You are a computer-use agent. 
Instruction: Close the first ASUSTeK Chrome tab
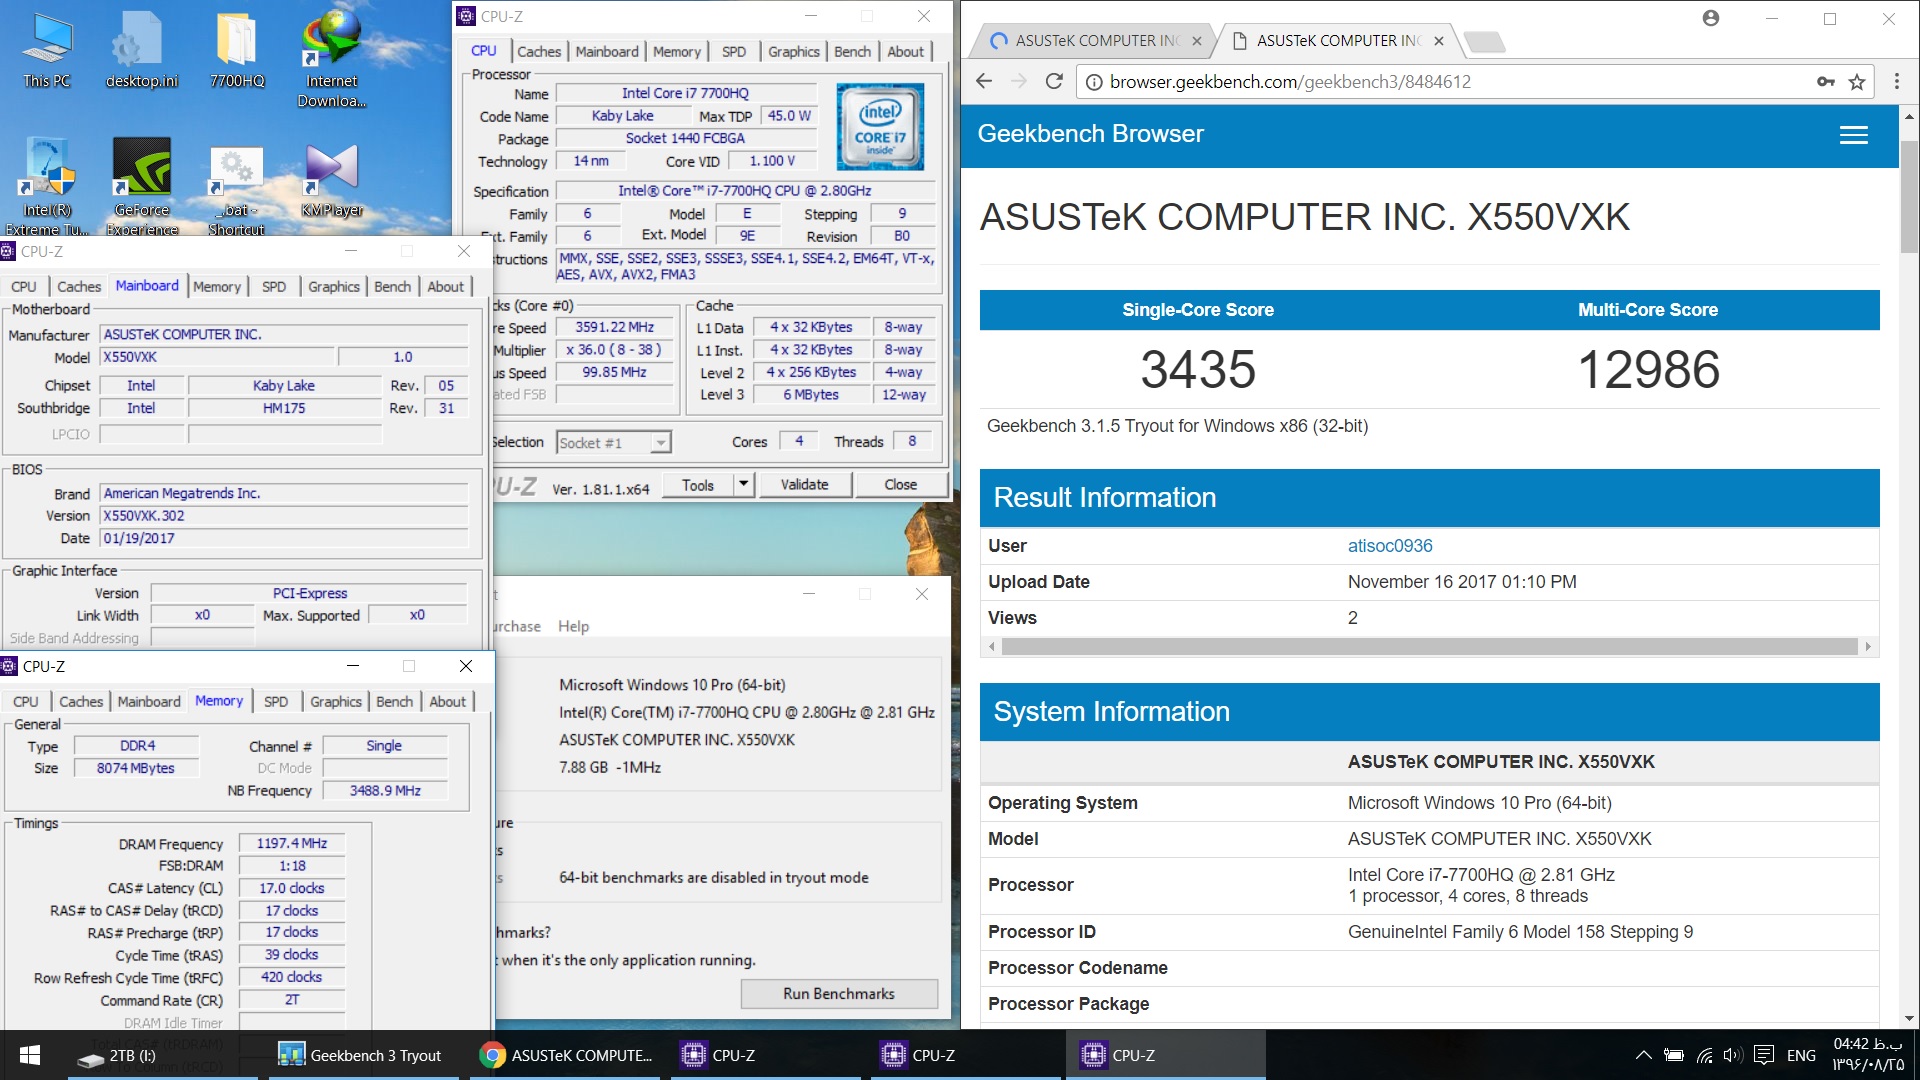[1196, 41]
